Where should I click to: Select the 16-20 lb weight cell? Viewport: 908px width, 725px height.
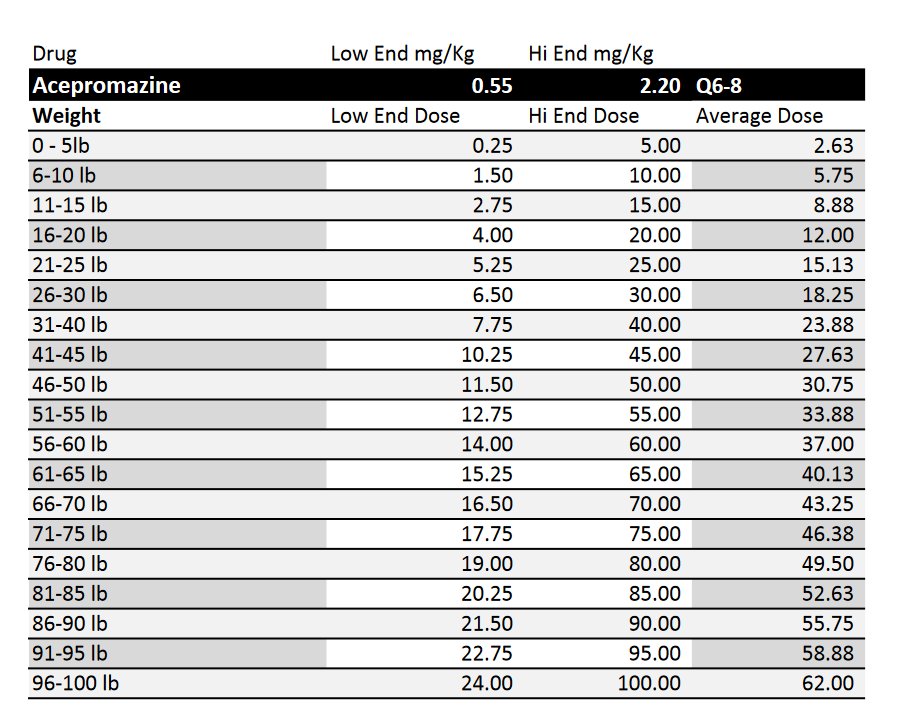70,235
